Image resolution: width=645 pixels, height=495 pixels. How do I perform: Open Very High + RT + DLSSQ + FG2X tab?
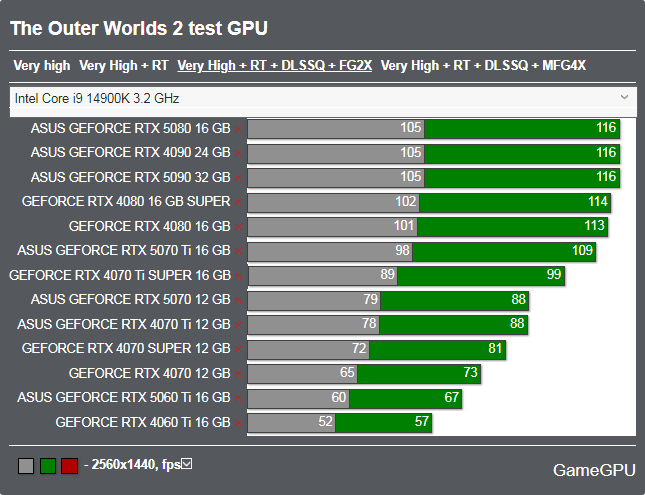coord(274,66)
